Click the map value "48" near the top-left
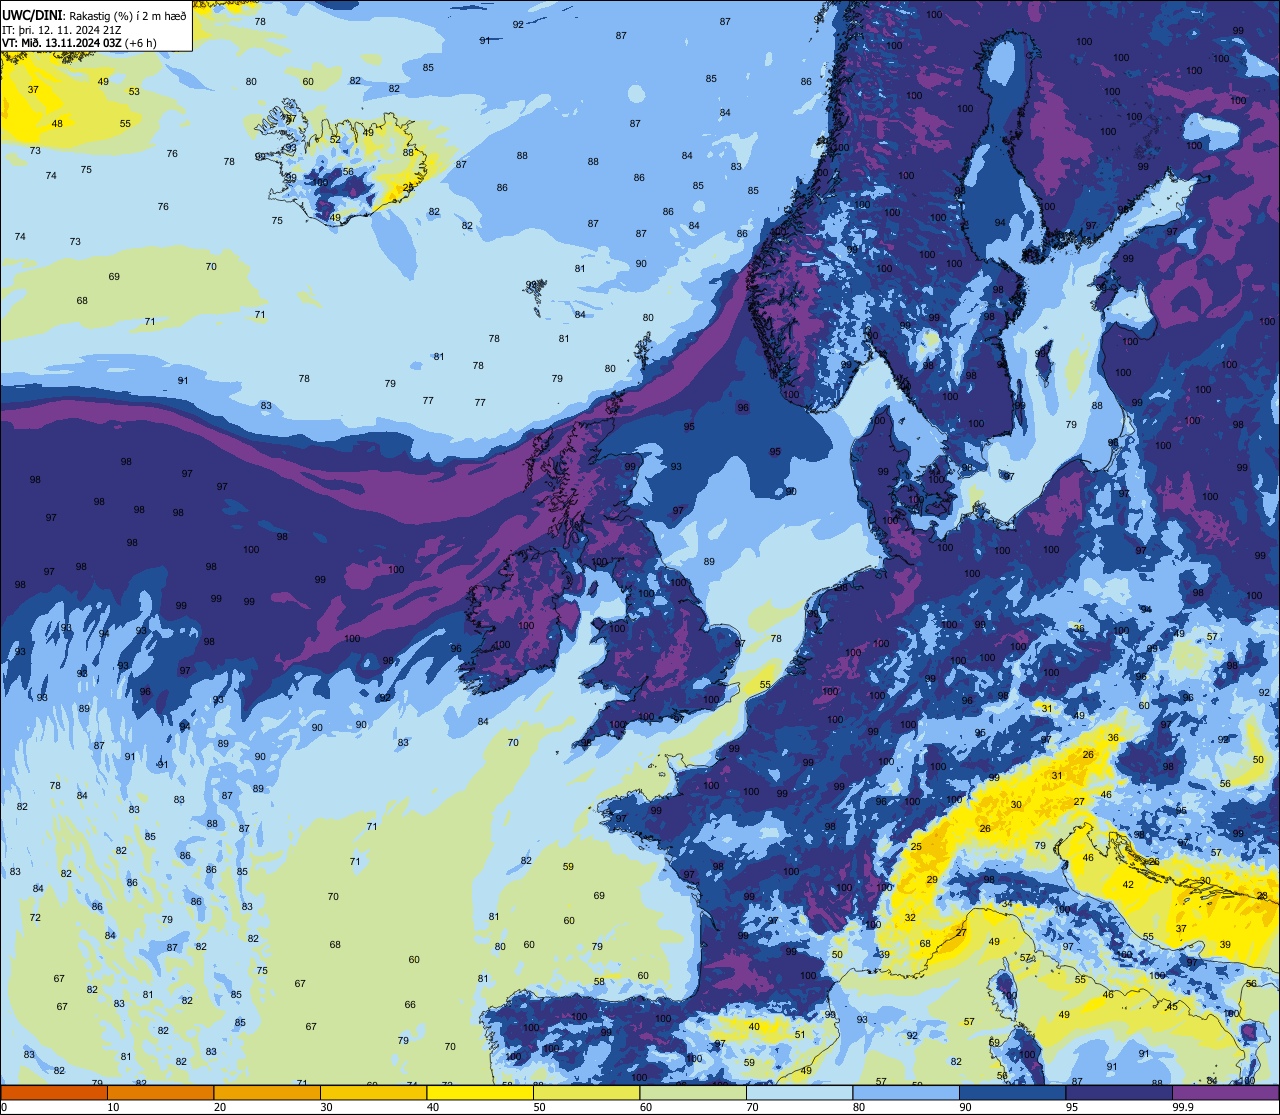 click(x=57, y=124)
